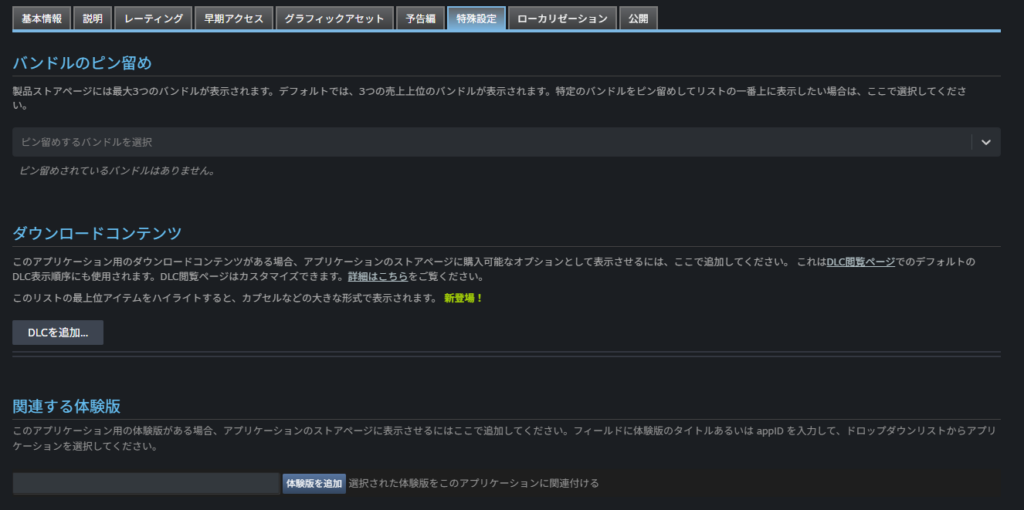Open the グラフィックアセット tab
This screenshot has width=1024, height=510.
point(335,18)
